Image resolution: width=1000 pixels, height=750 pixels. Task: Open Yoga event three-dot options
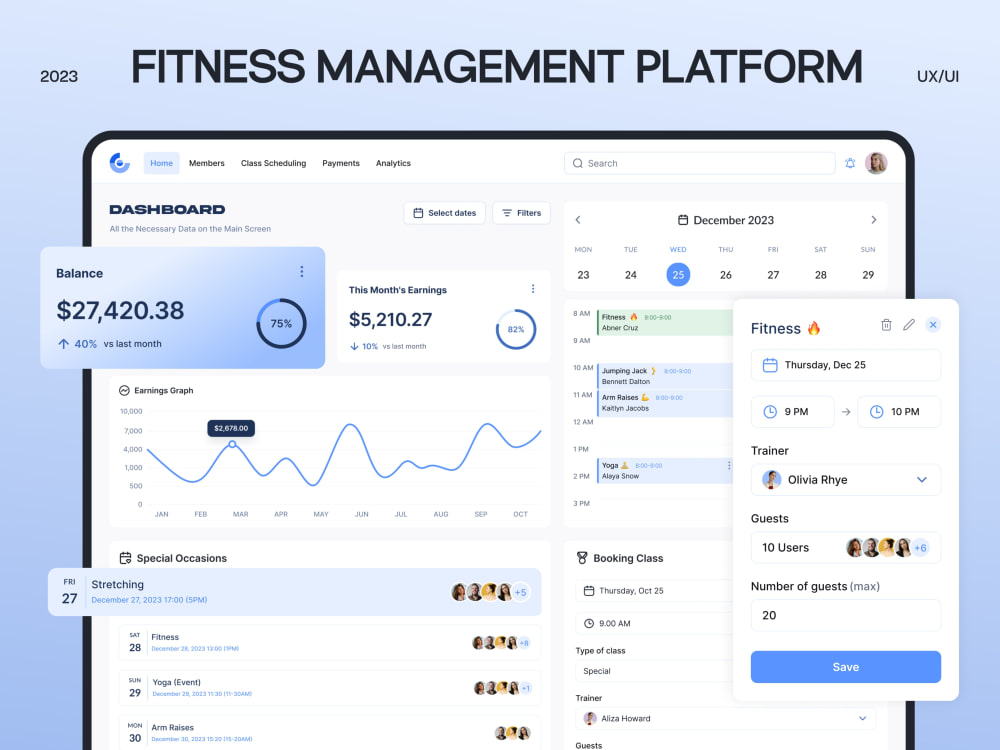point(729,466)
